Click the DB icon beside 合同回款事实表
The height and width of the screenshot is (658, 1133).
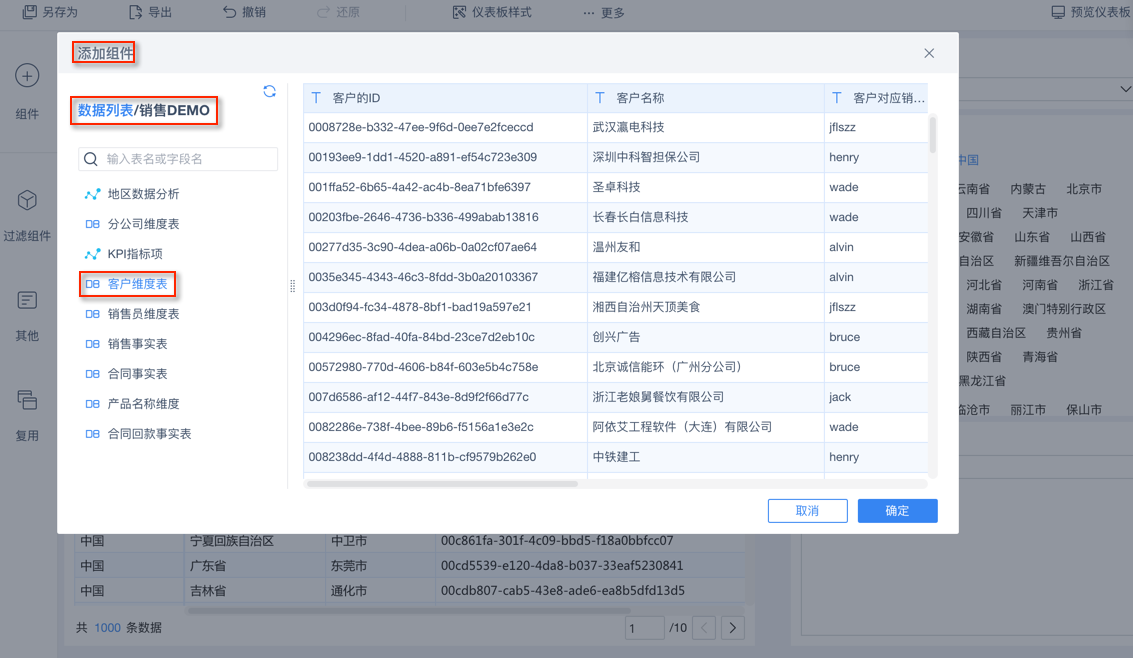[x=92, y=433]
